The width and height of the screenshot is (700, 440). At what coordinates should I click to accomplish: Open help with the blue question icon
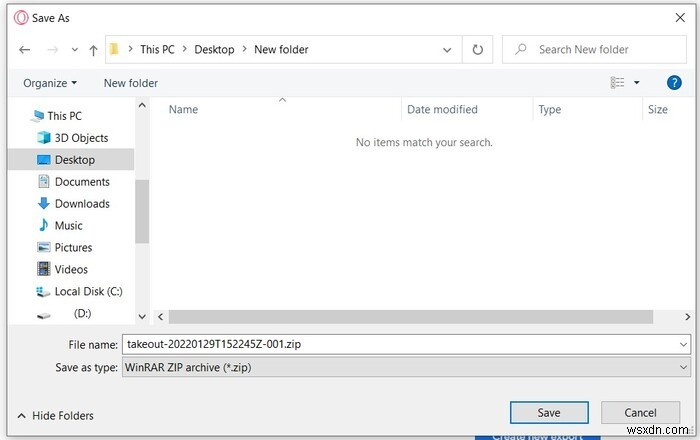674,83
